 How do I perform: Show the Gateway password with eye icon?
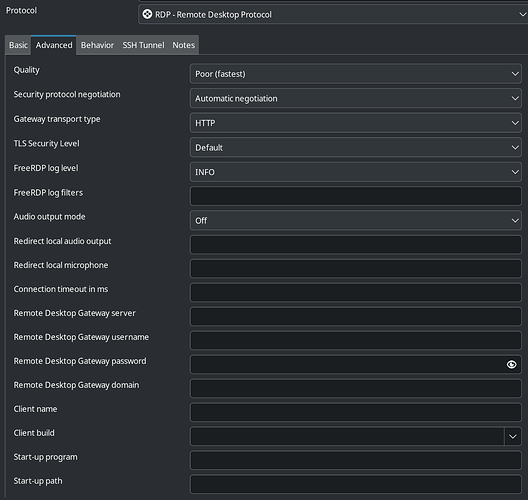pyautogui.click(x=511, y=364)
